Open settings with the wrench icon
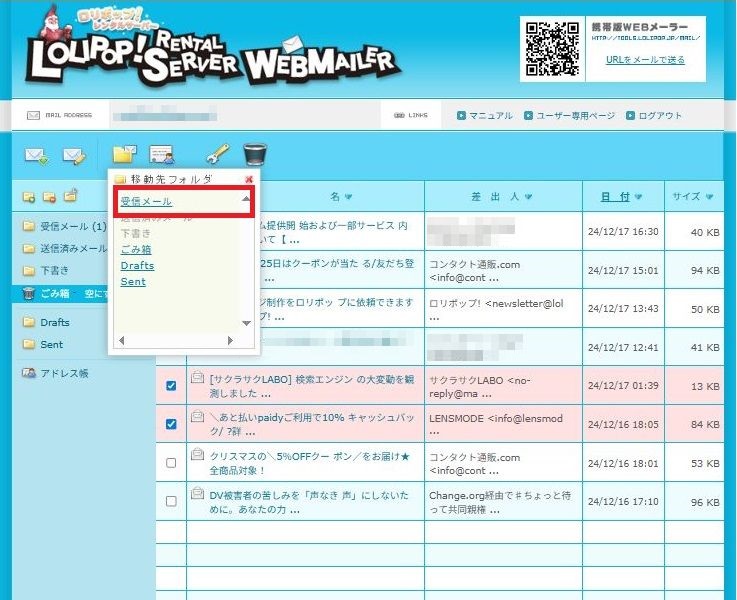This screenshot has height=600, width=737. pos(217,155)
